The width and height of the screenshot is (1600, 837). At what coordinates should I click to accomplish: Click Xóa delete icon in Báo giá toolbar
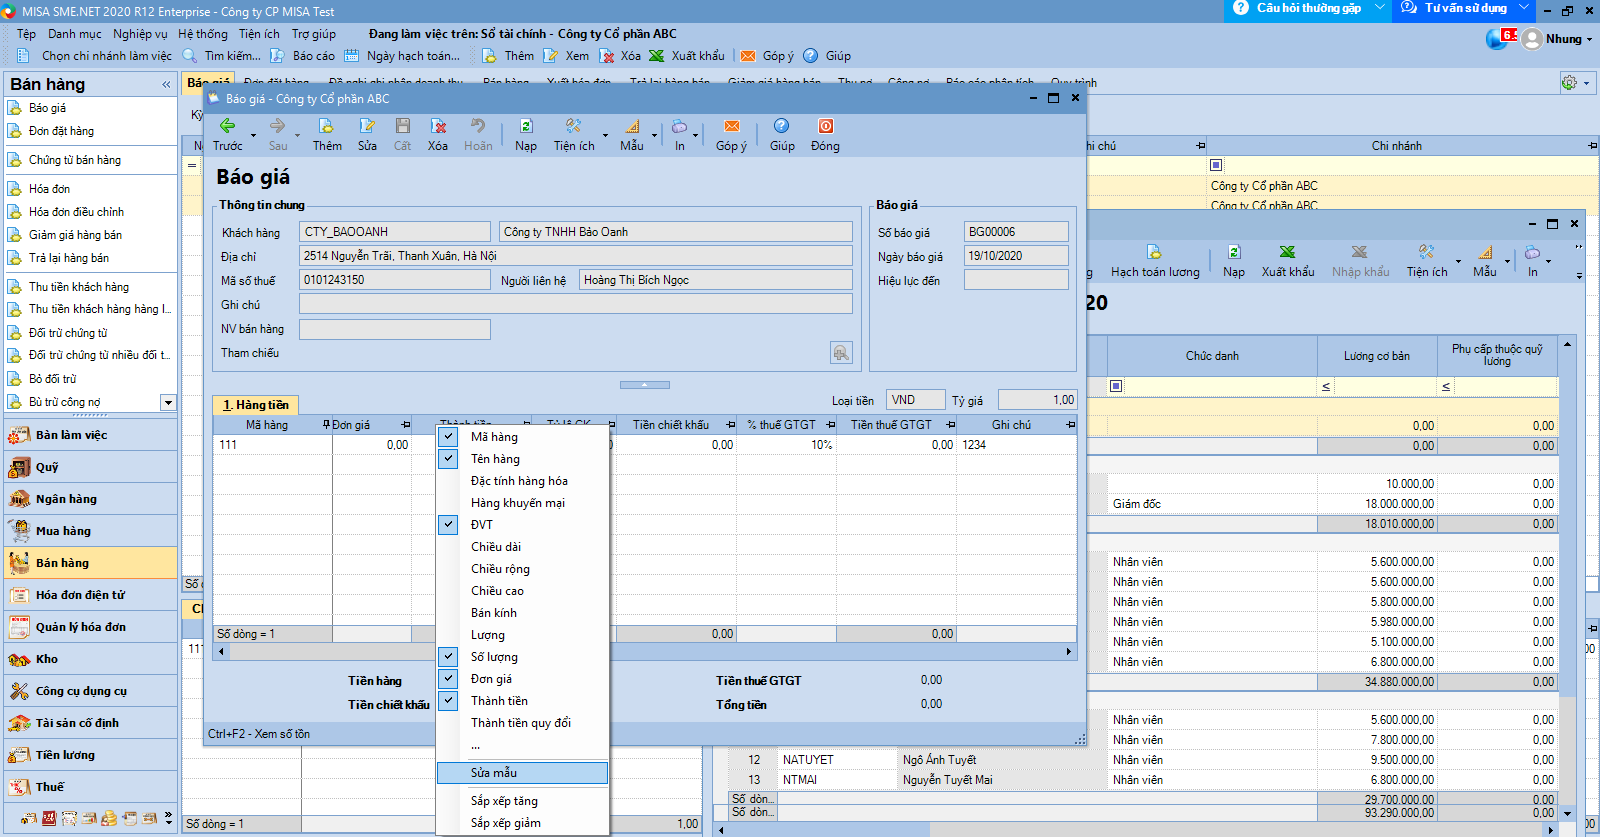438,126
